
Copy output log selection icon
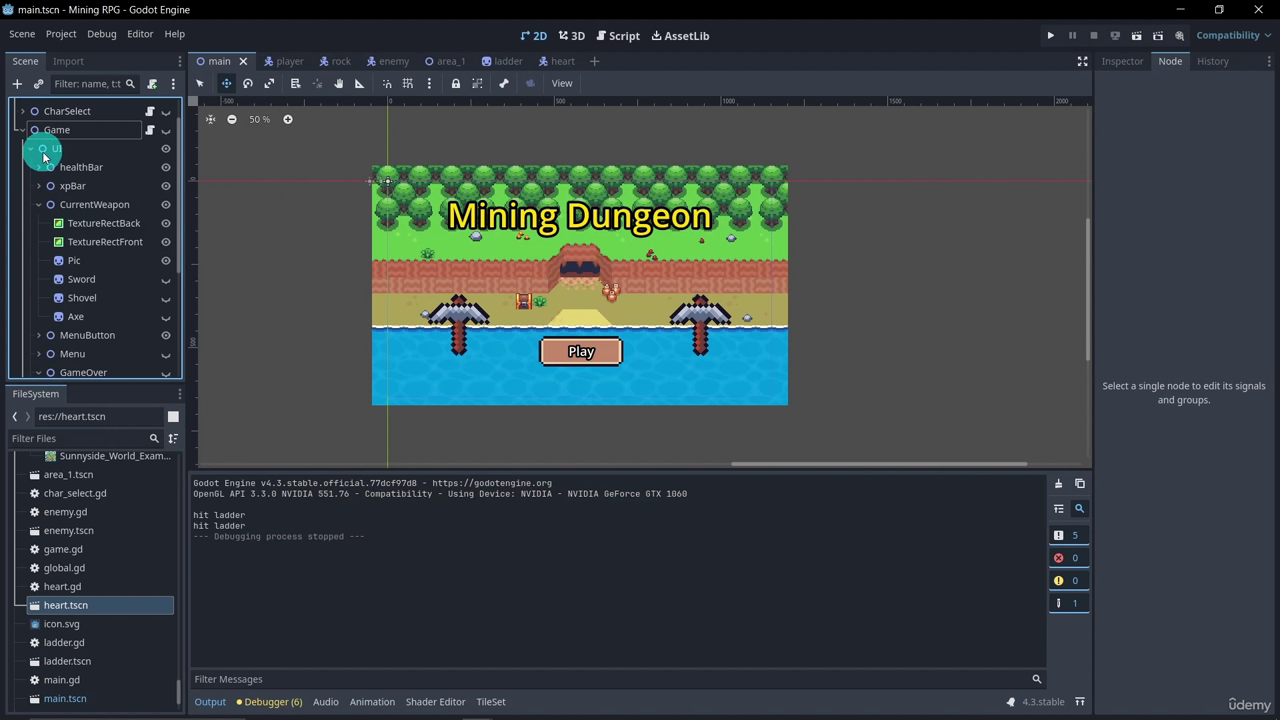pyautogui.click(x=1080, y=484)
